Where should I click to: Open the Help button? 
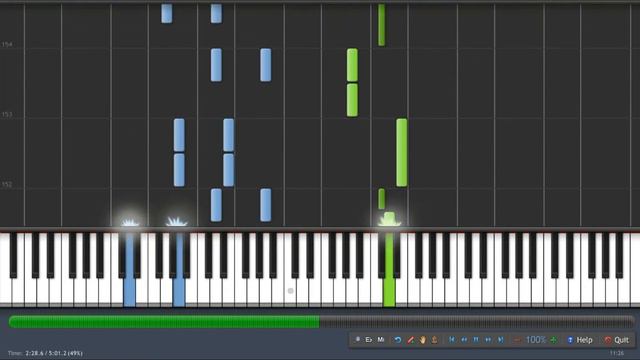(580, 340)
